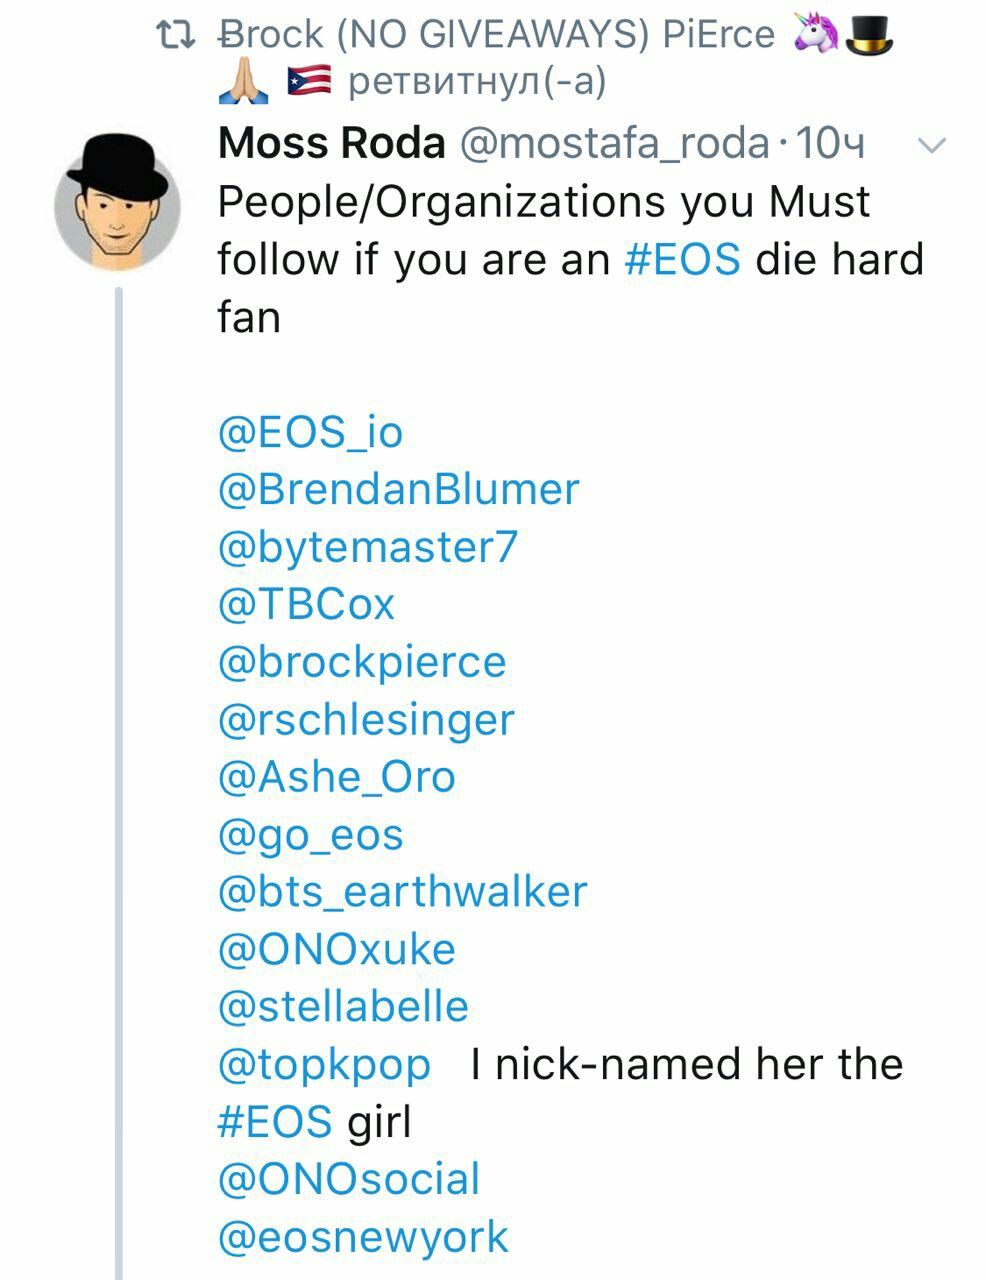Click the first #EOS hashtag
986x1280 pixels.
(682, 260)
